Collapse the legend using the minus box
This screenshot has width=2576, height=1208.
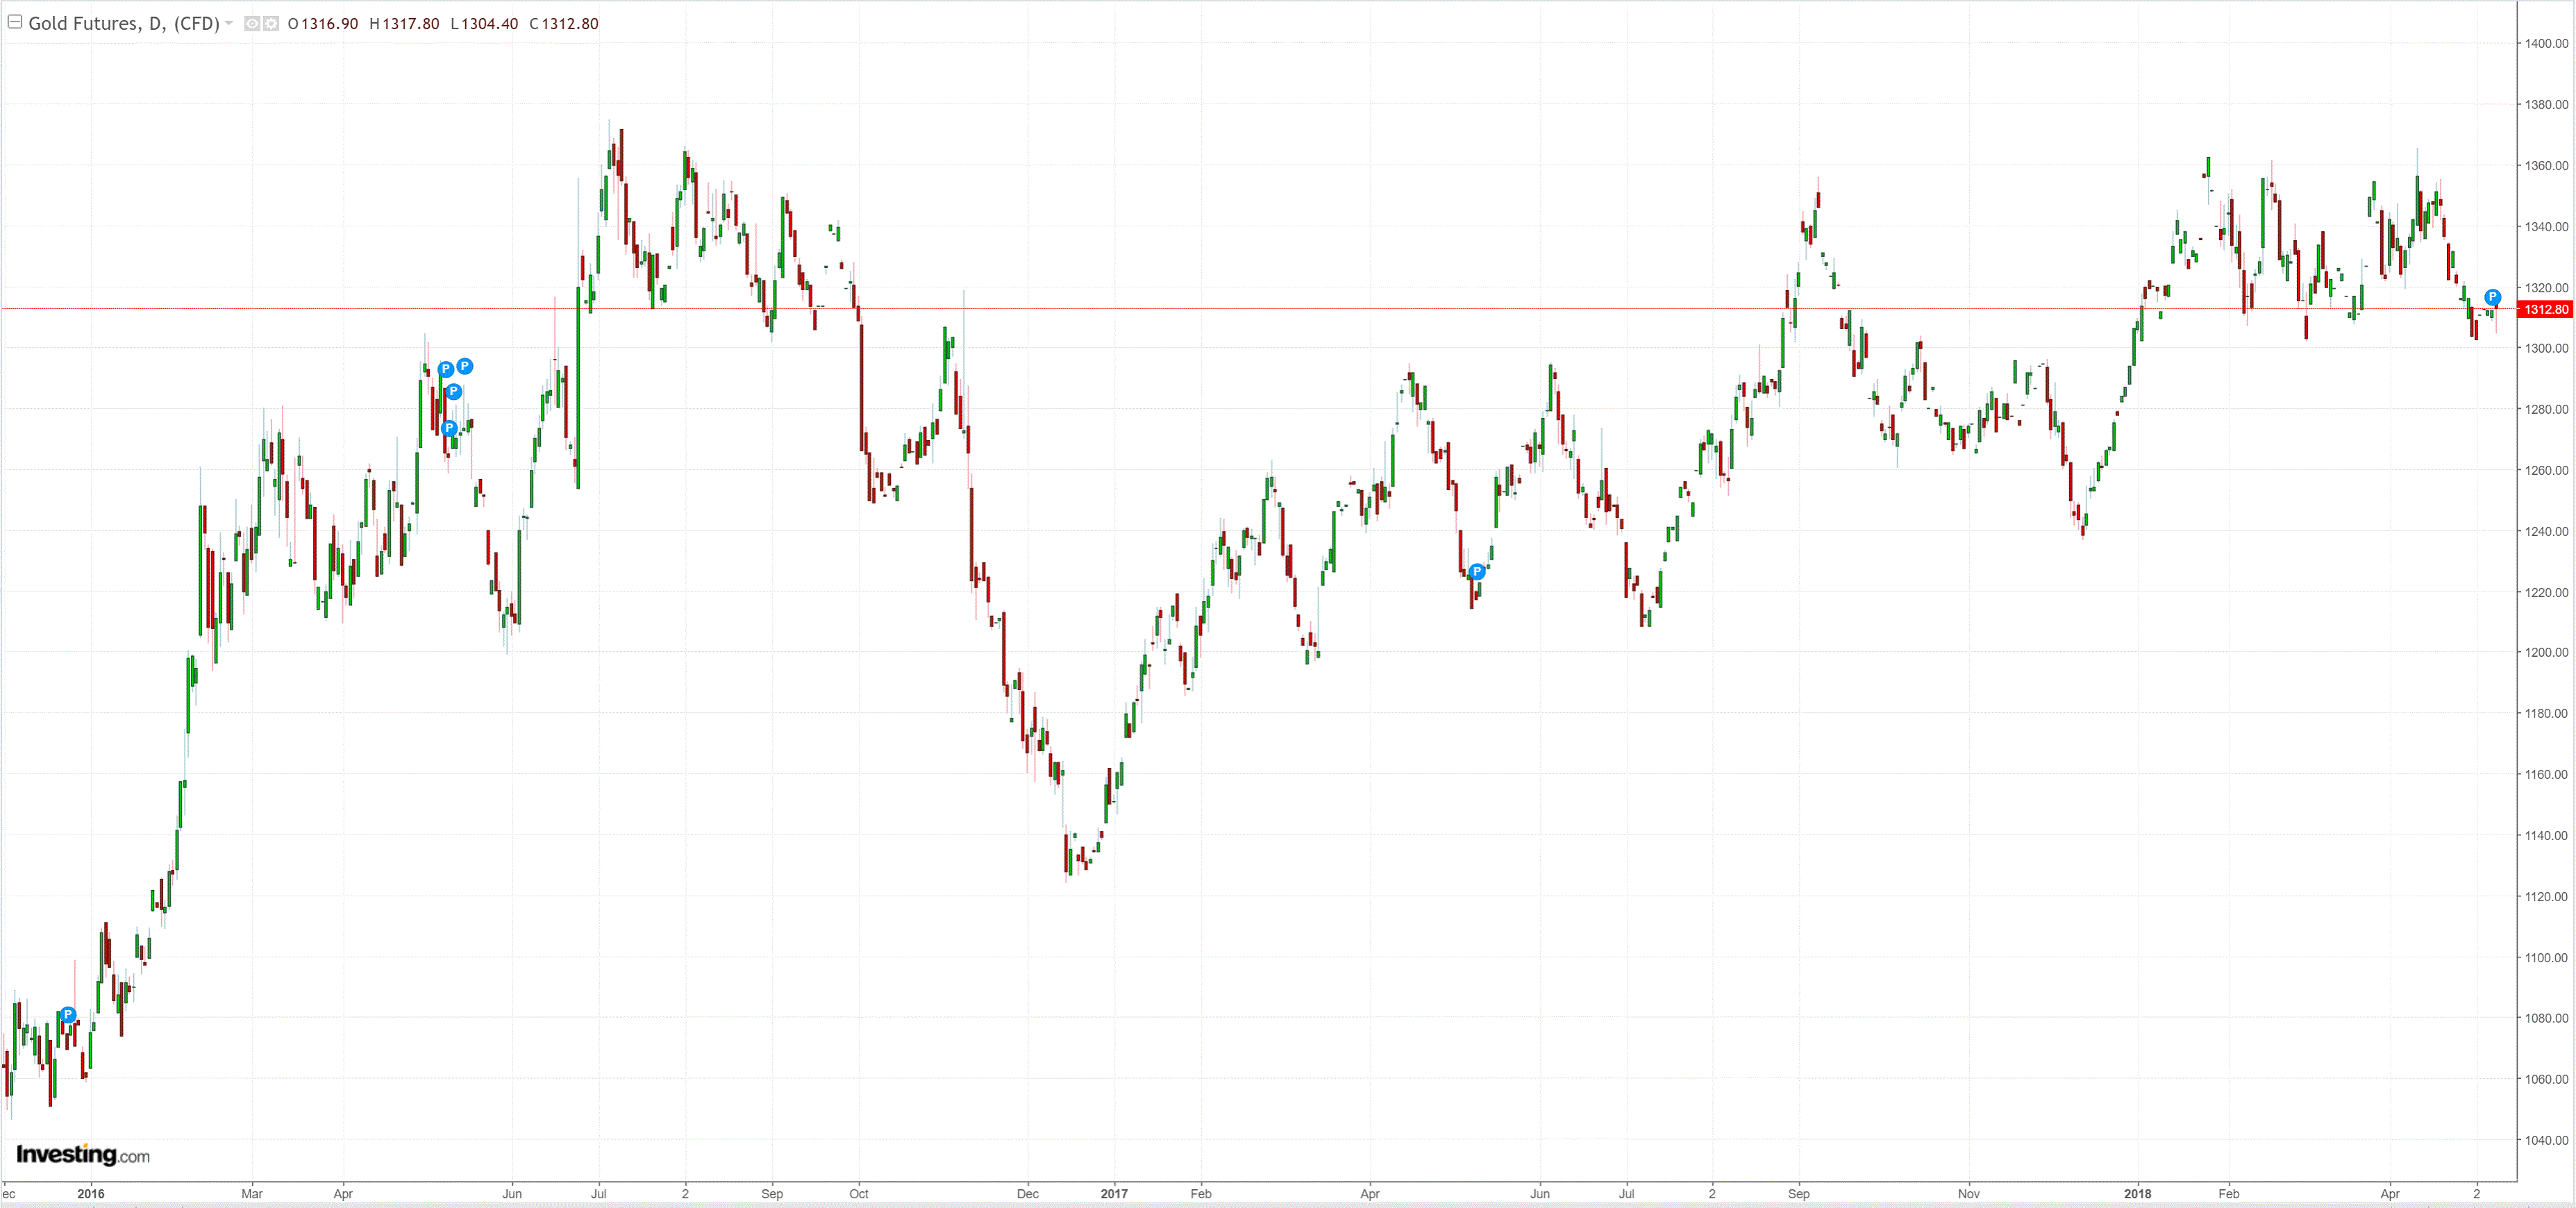coord(15,22)
